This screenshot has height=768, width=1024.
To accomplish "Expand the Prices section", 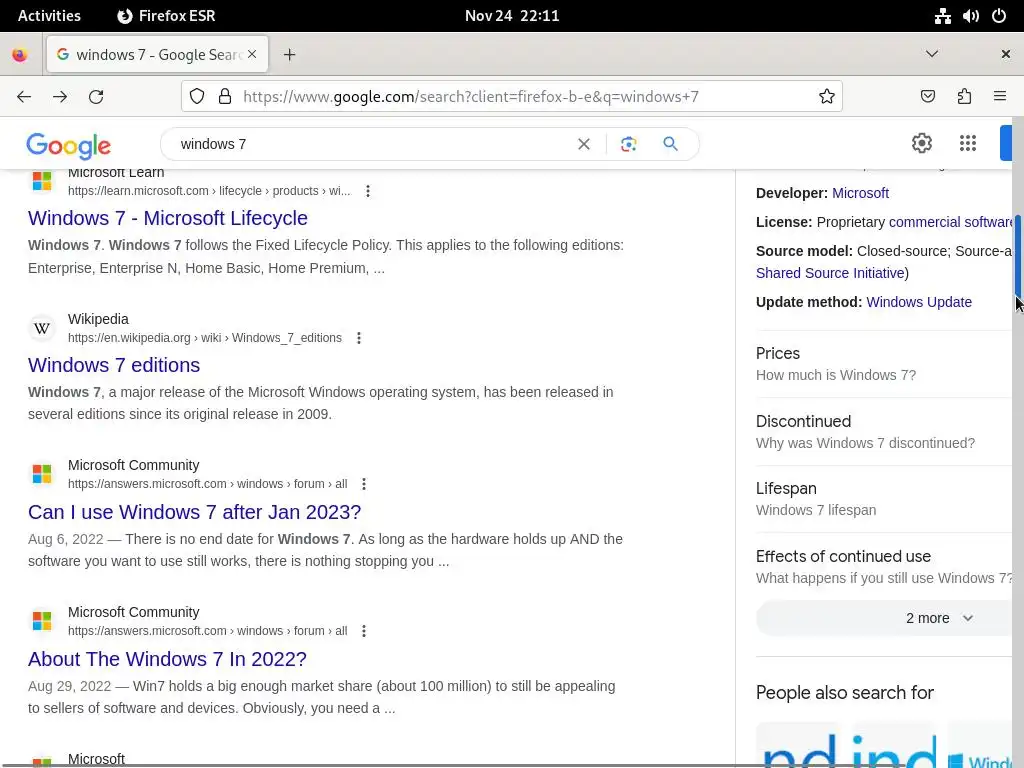I will (884, 364).
